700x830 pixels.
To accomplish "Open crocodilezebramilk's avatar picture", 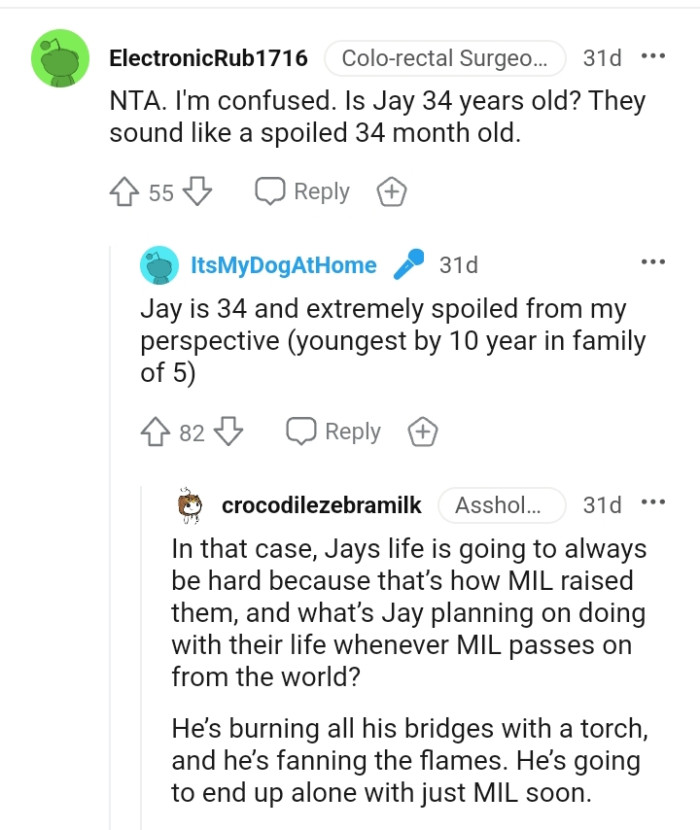I will (190, 506).
